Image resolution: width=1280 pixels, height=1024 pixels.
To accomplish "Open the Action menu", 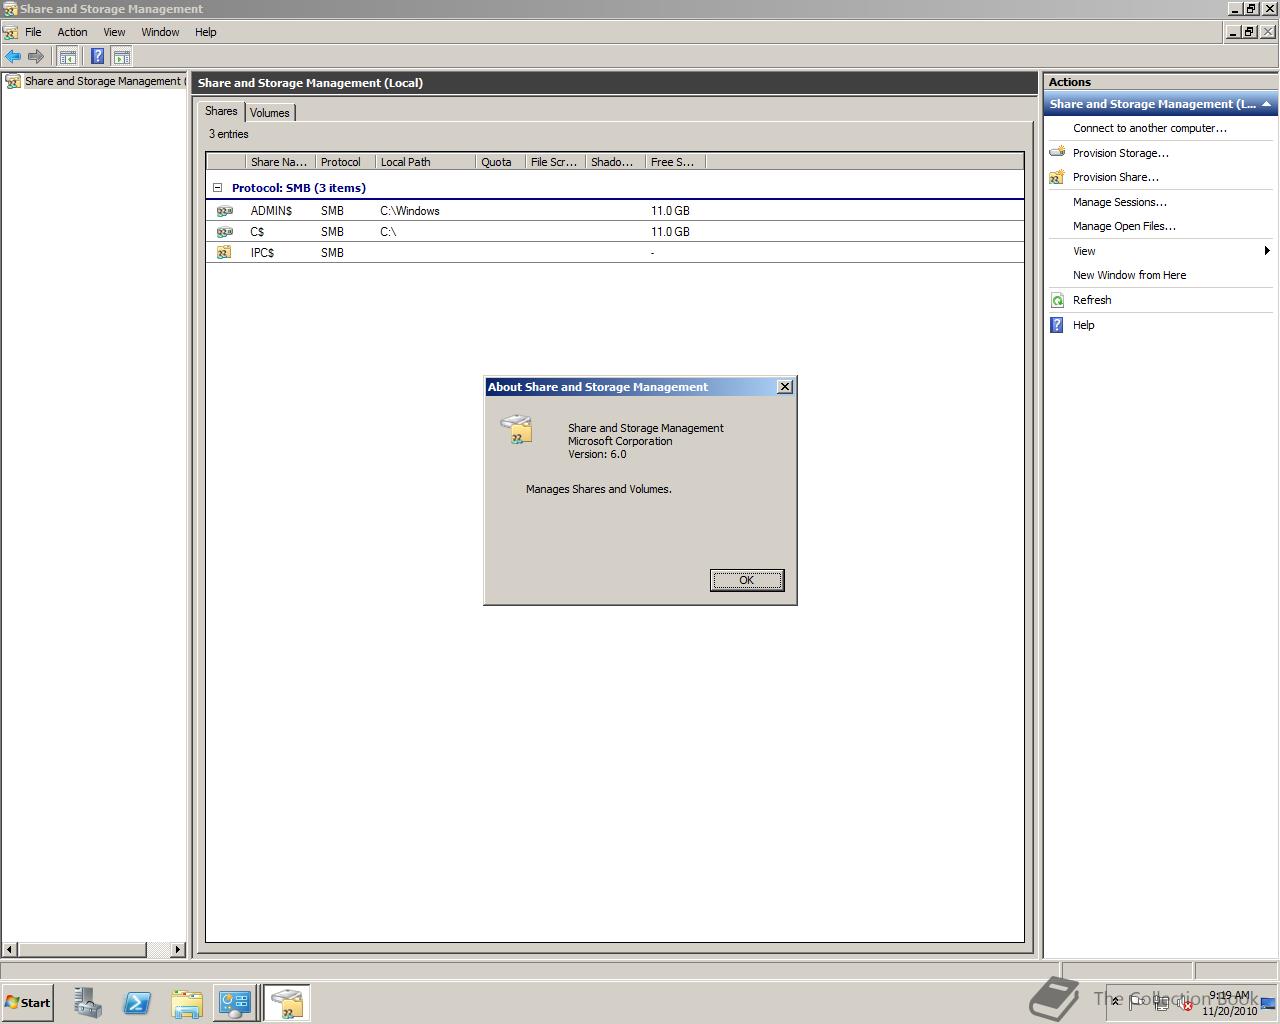I will coord(72,32).
